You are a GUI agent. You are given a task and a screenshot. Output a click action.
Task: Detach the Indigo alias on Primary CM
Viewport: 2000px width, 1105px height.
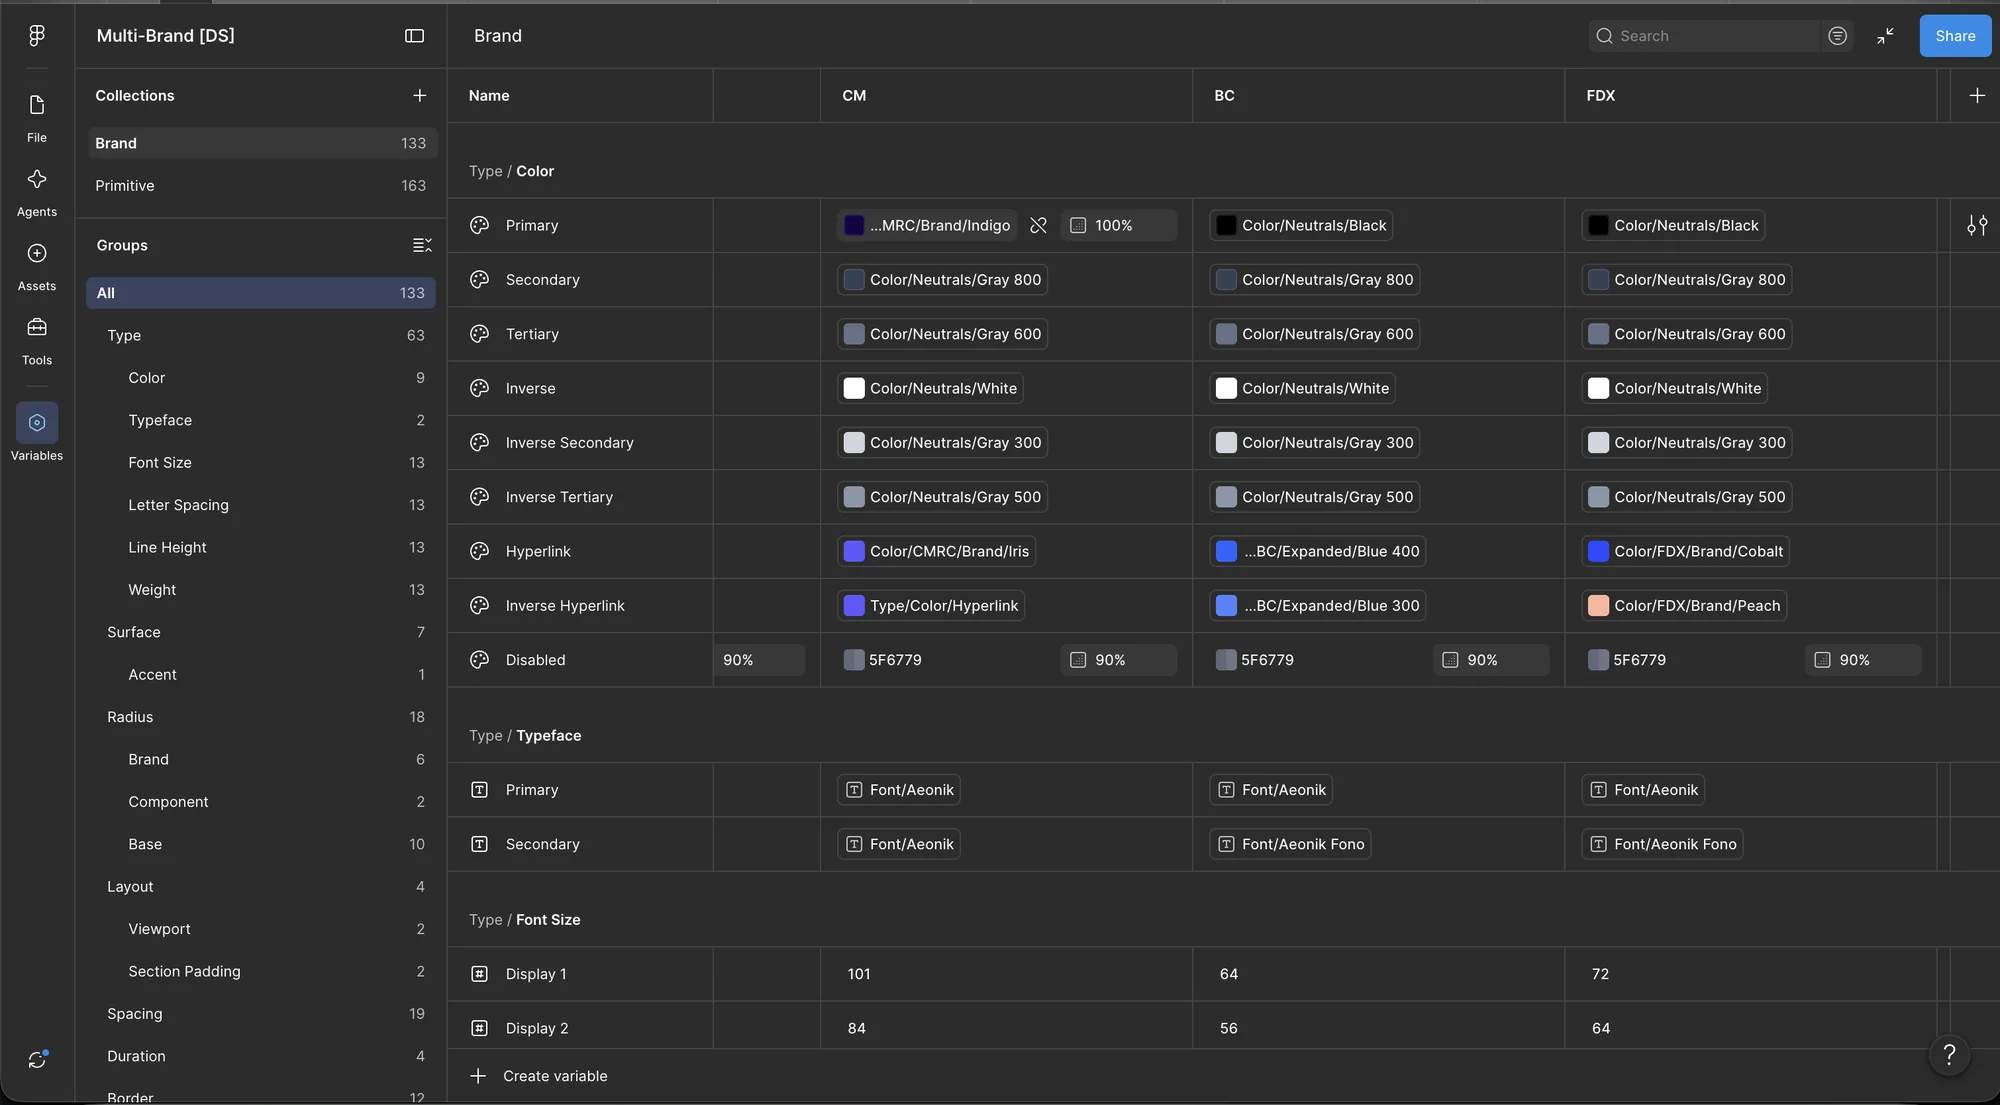point(1038,225)
